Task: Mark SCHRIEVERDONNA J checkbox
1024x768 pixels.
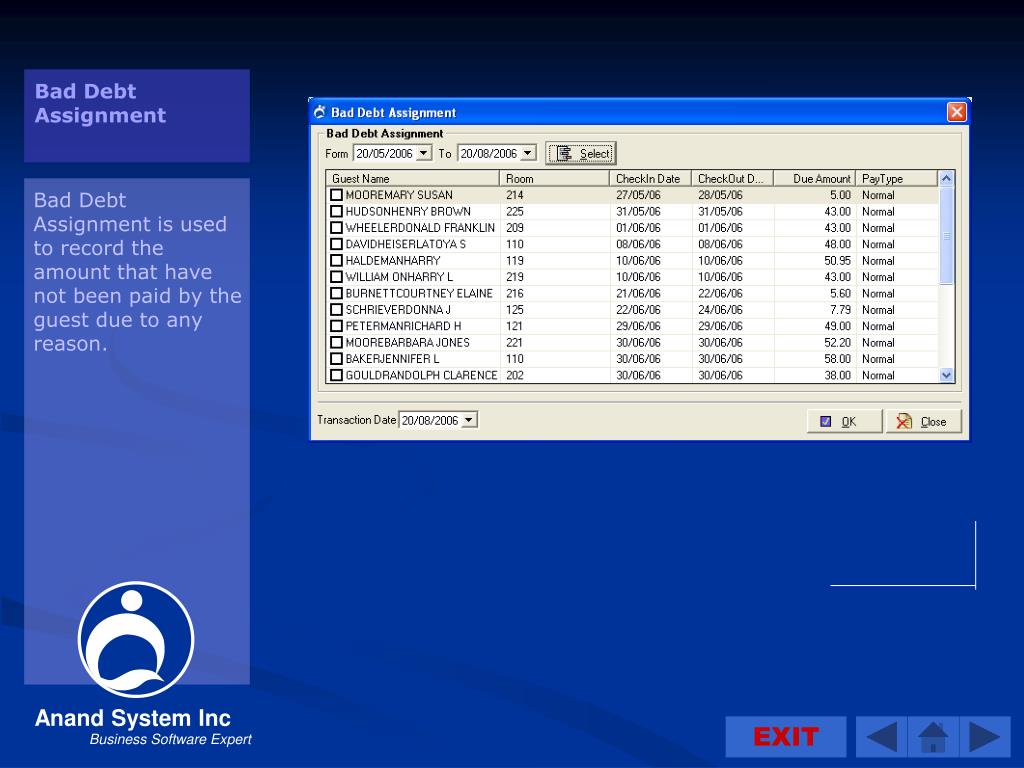Action: pyautogui.click(x=336, y=310)
